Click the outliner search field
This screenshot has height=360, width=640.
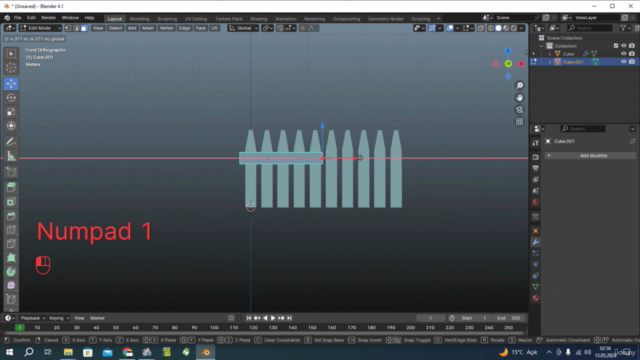[x=590, y=28]
